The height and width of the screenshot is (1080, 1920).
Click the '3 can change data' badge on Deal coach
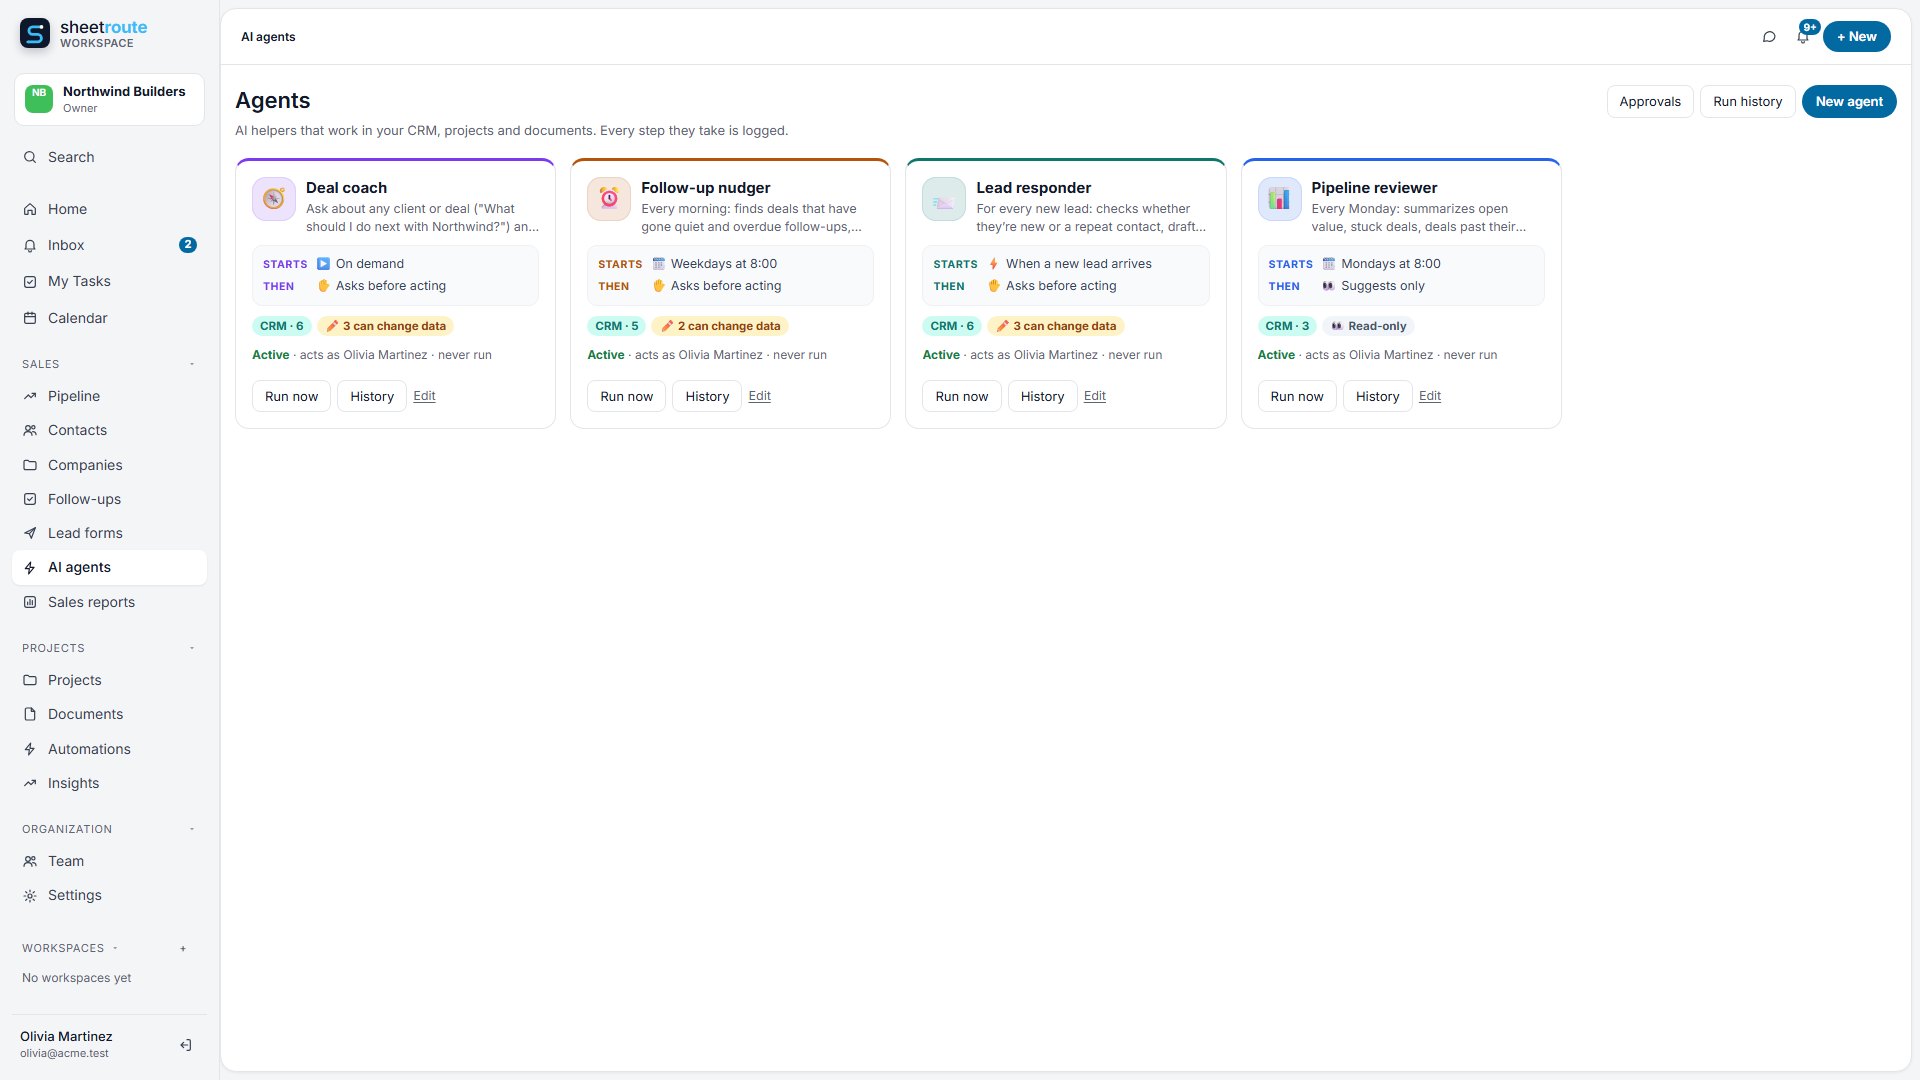386,326
